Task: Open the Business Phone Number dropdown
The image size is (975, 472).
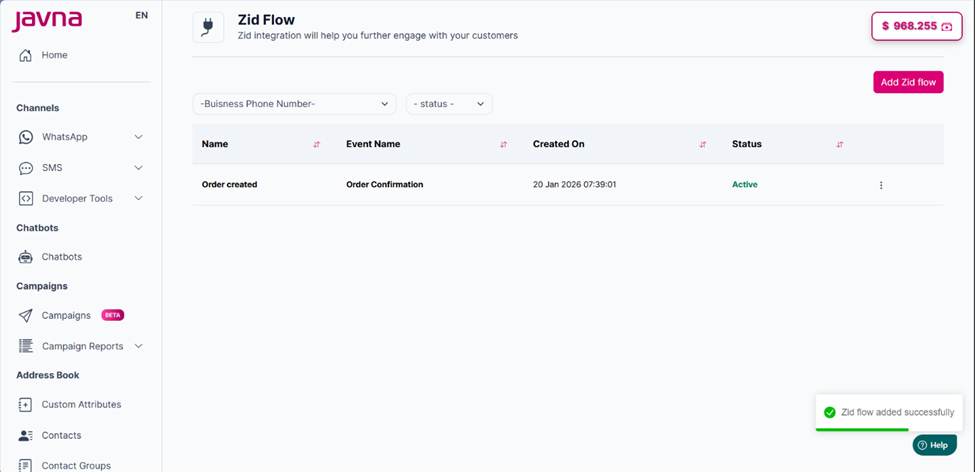Action: 294,104
